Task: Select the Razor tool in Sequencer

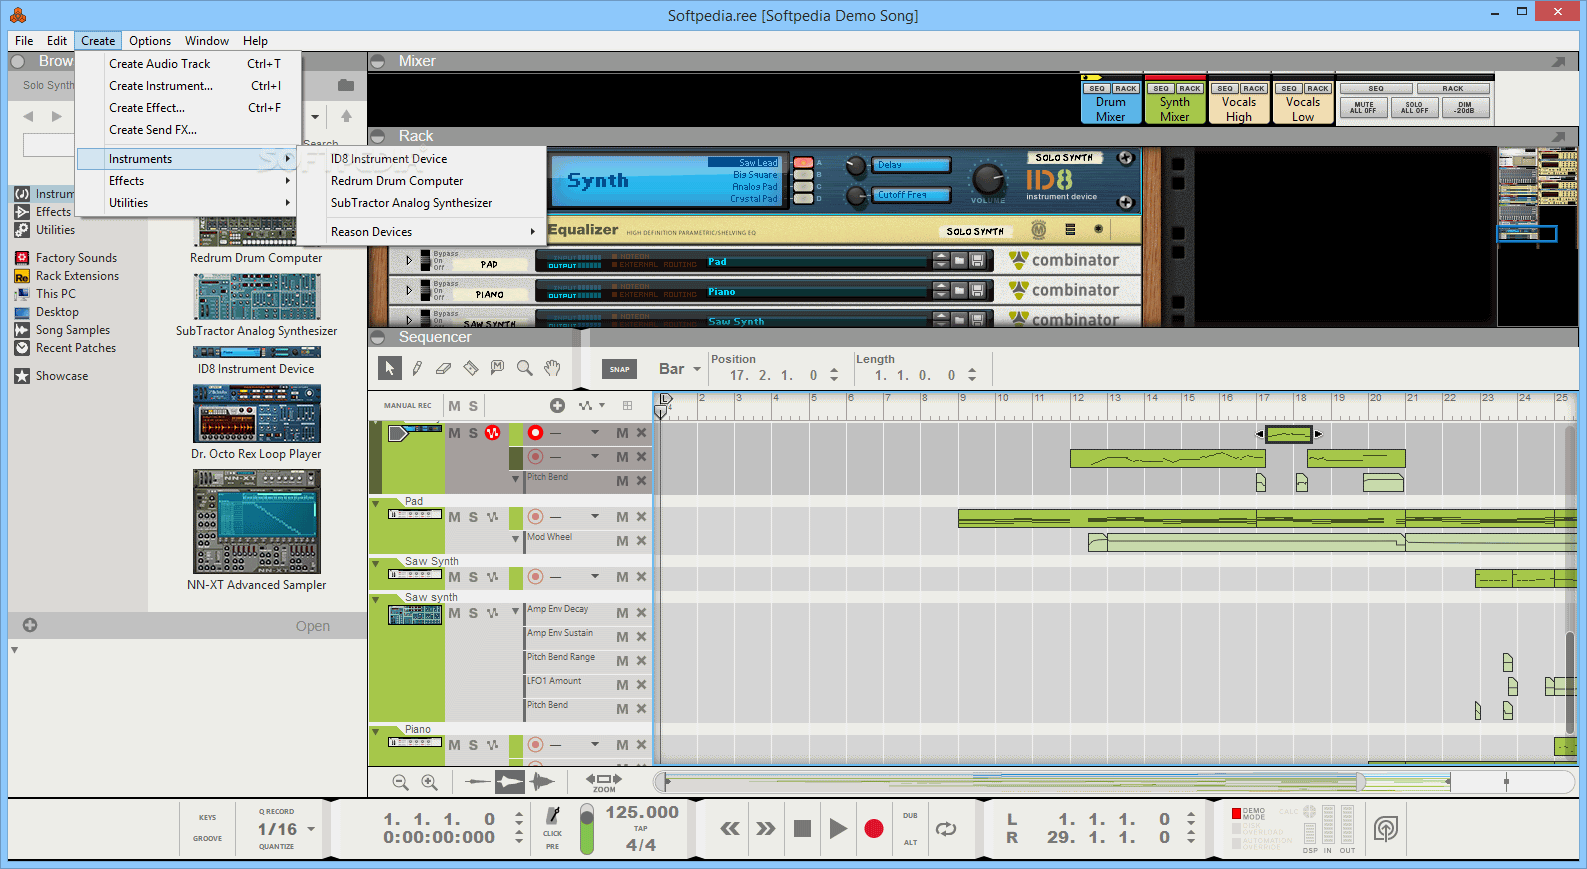Action: pyautogui.click(x=471, y=368)
